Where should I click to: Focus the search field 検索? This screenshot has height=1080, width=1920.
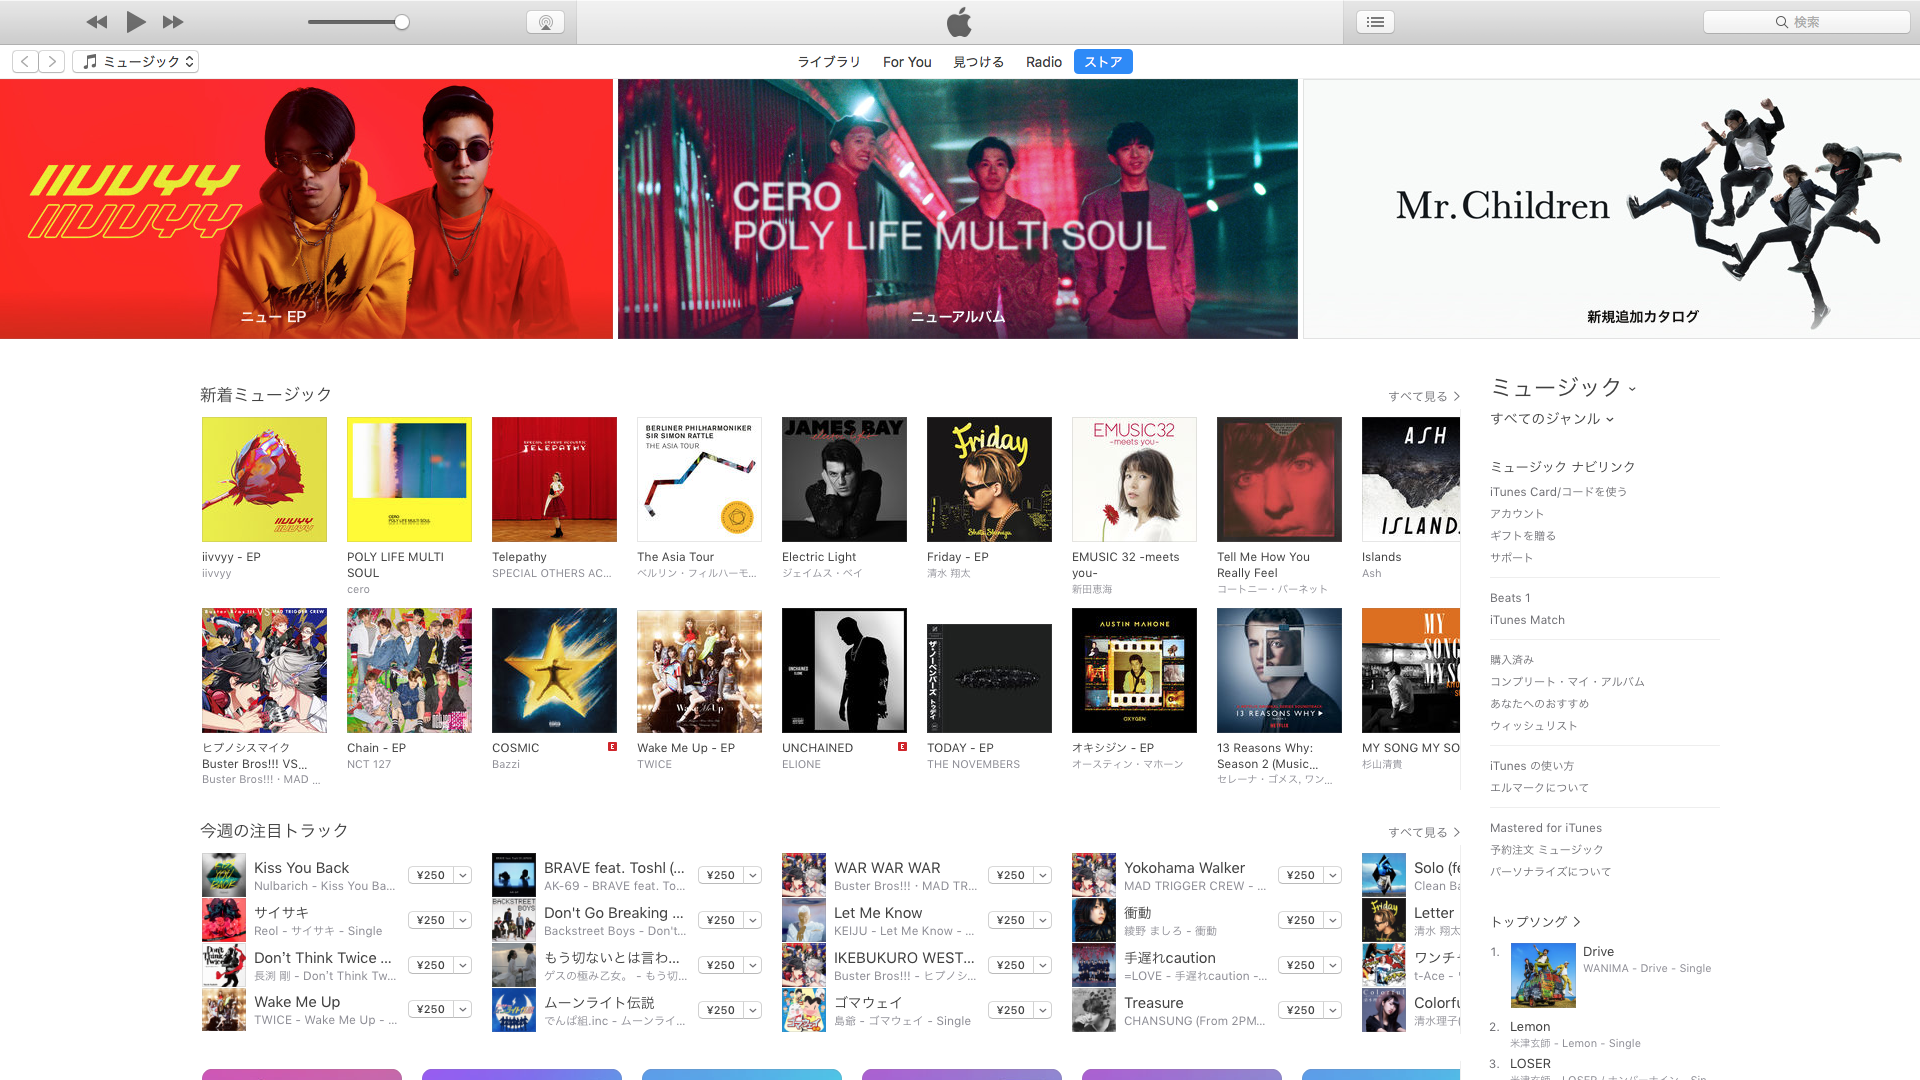pyautogui.click(x=1806, y=22)
